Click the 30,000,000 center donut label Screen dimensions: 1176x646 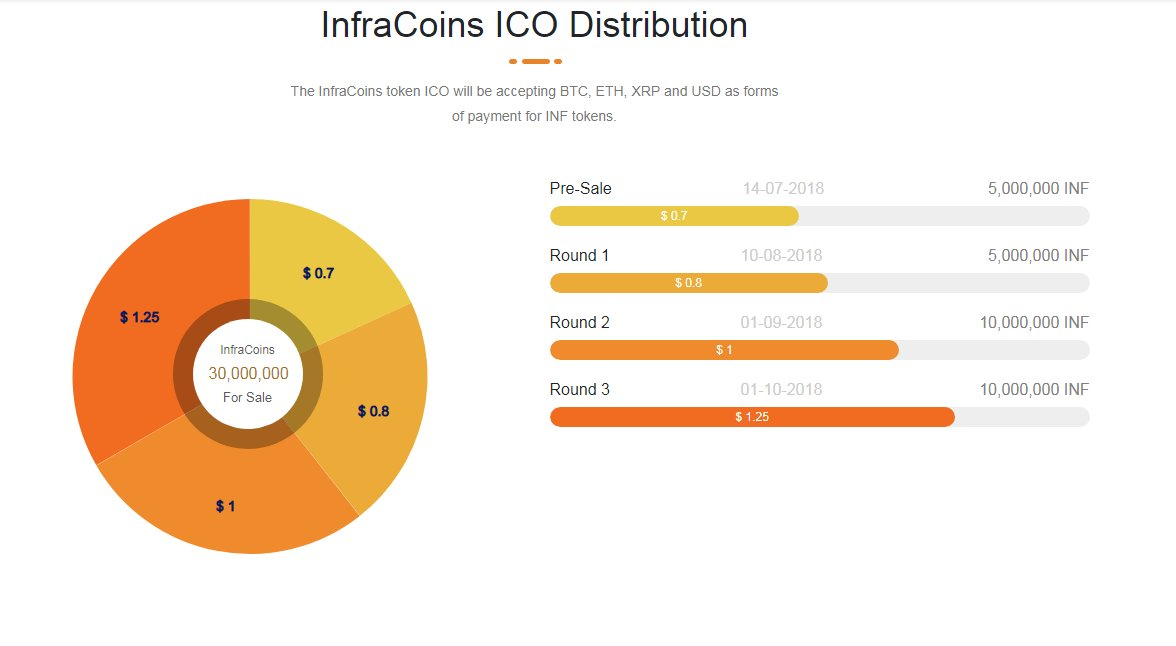[248, 374]
